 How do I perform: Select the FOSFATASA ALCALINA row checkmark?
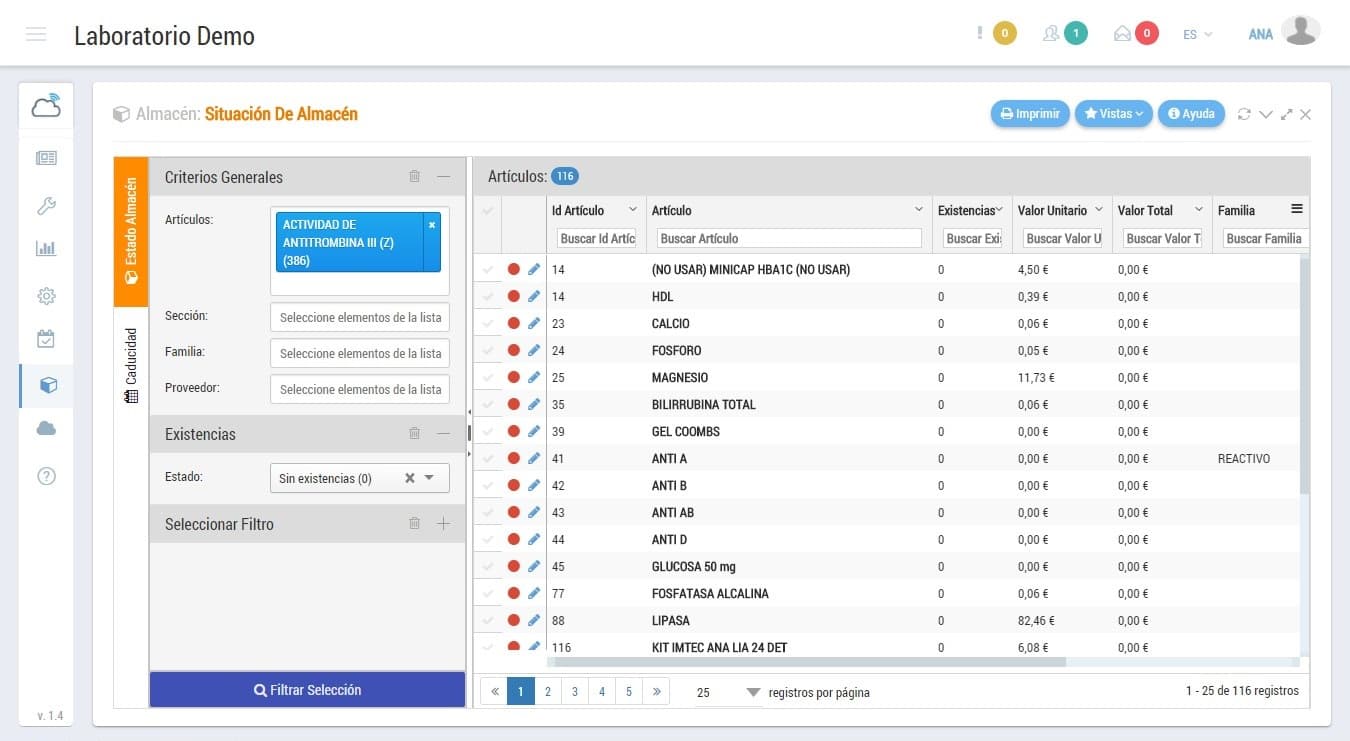coord(488,593)
